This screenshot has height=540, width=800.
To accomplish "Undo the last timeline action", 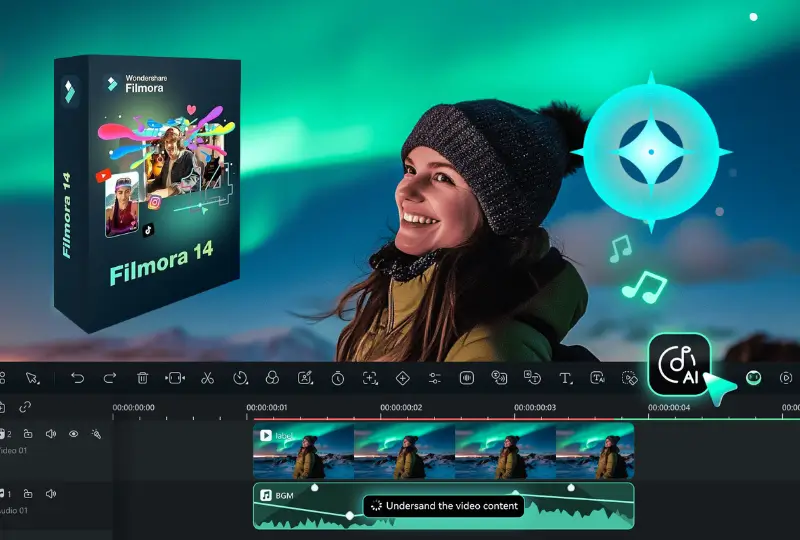I will coord(78,378).
